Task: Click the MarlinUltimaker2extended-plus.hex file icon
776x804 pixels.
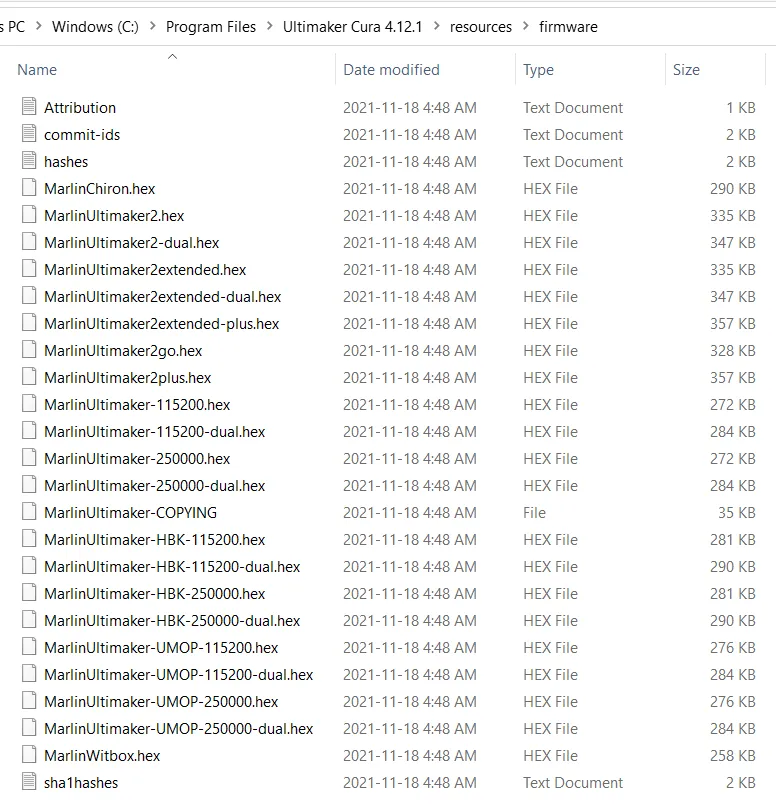Action: pos(29,323)
